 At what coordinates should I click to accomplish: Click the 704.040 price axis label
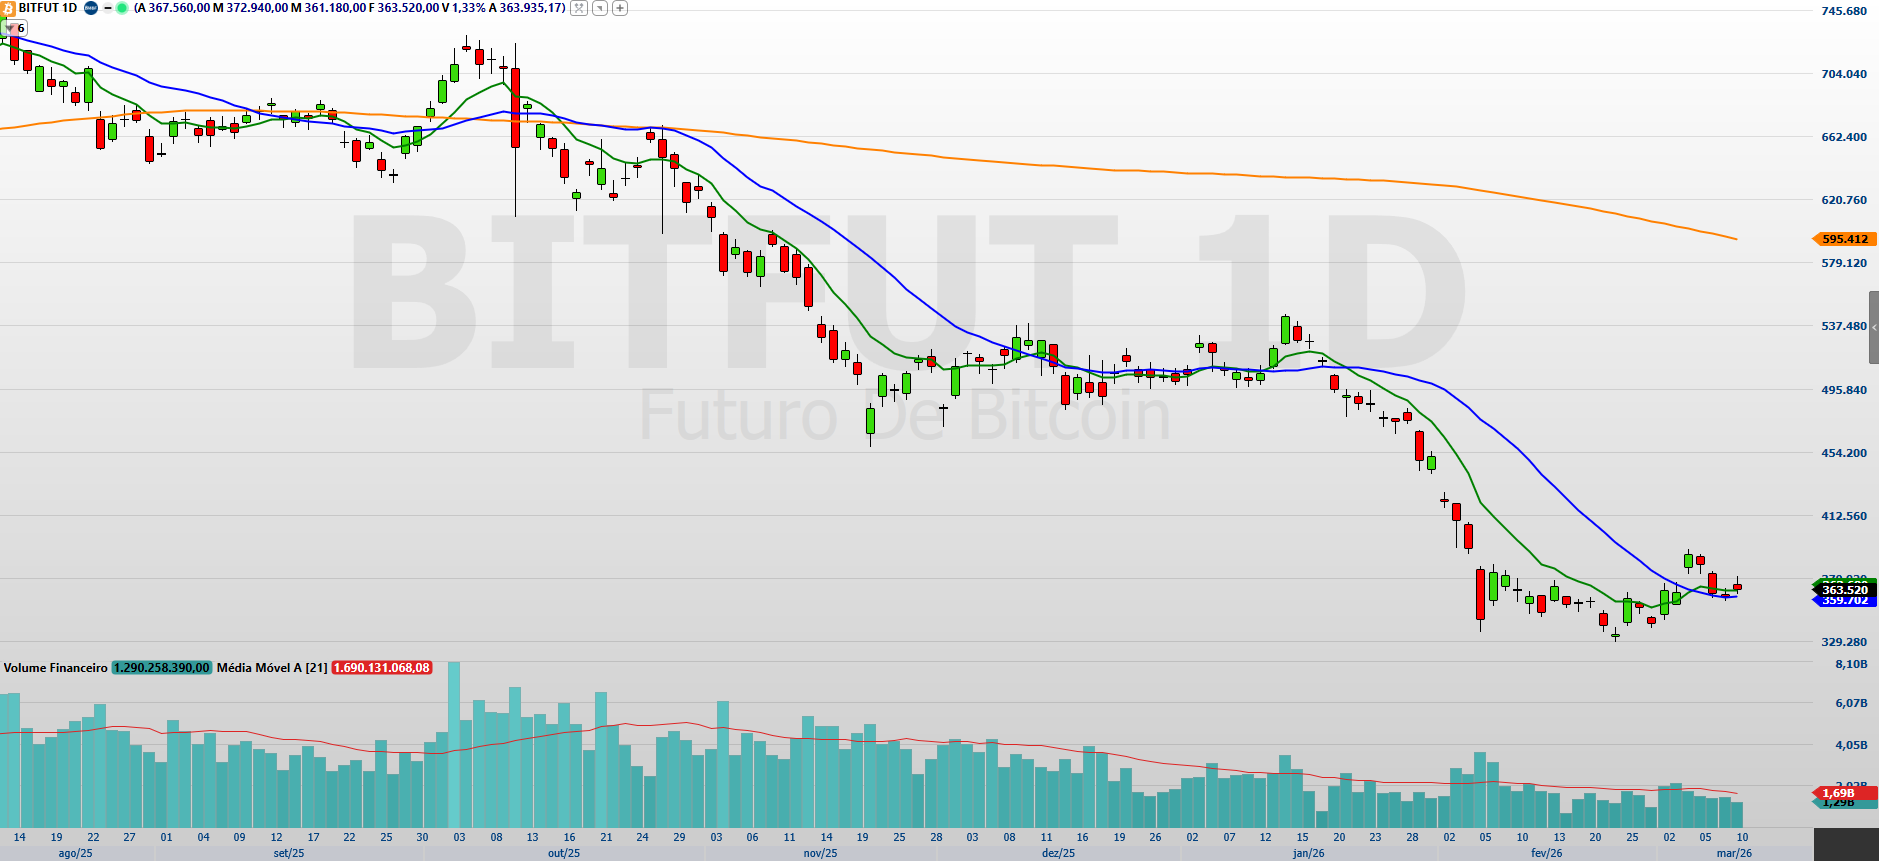1843,74
